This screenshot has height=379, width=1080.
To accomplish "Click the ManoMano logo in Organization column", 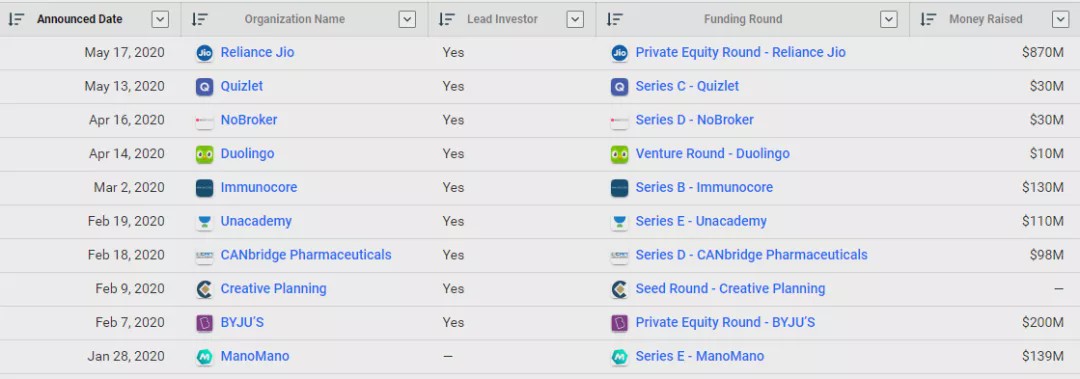I will coord(205,357).
